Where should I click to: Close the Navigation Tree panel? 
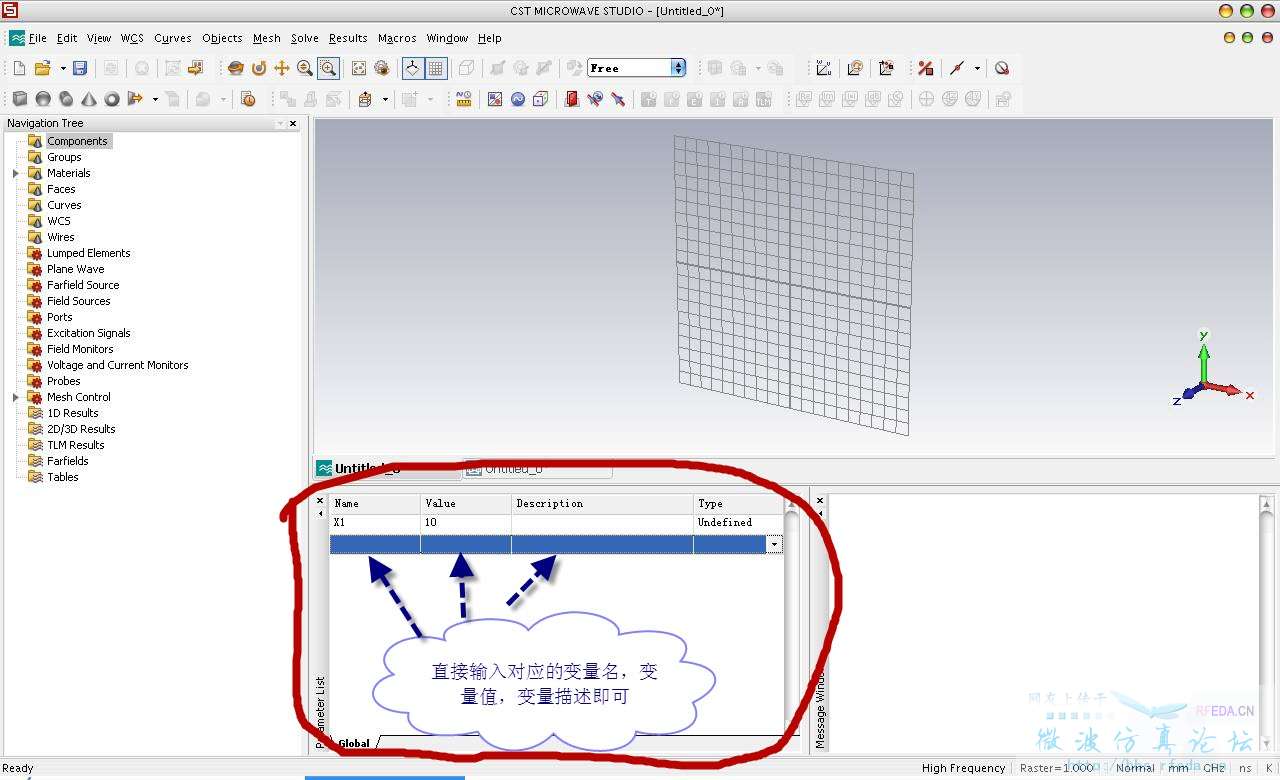click(293, 123)
